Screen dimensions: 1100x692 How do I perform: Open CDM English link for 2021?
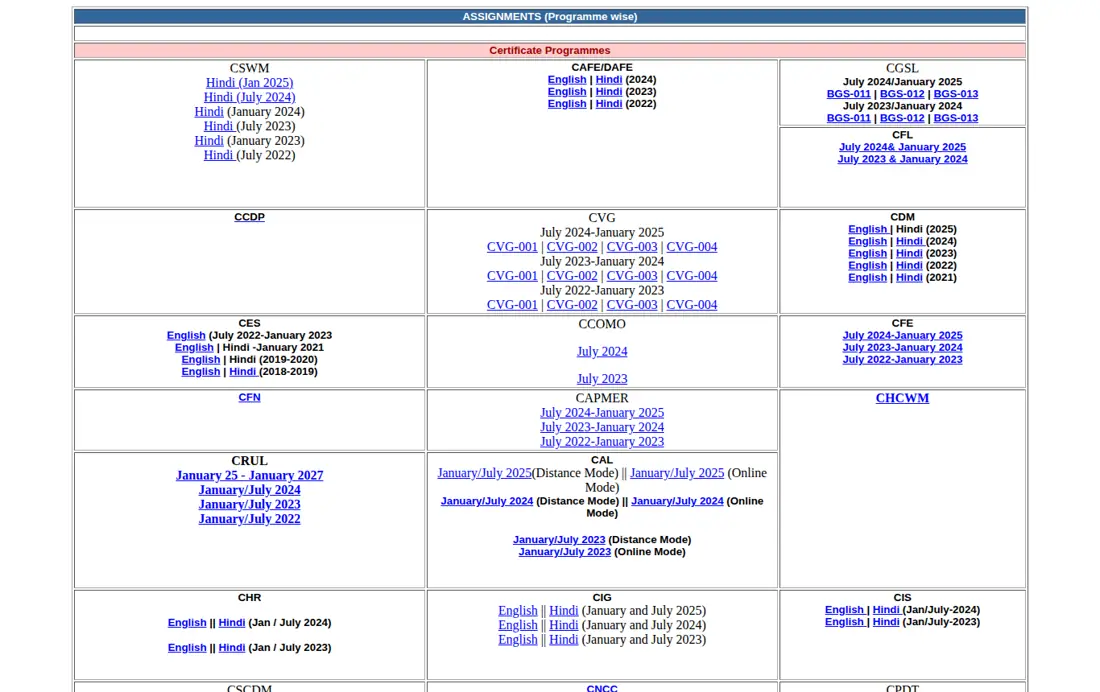(x=868, y=277)
